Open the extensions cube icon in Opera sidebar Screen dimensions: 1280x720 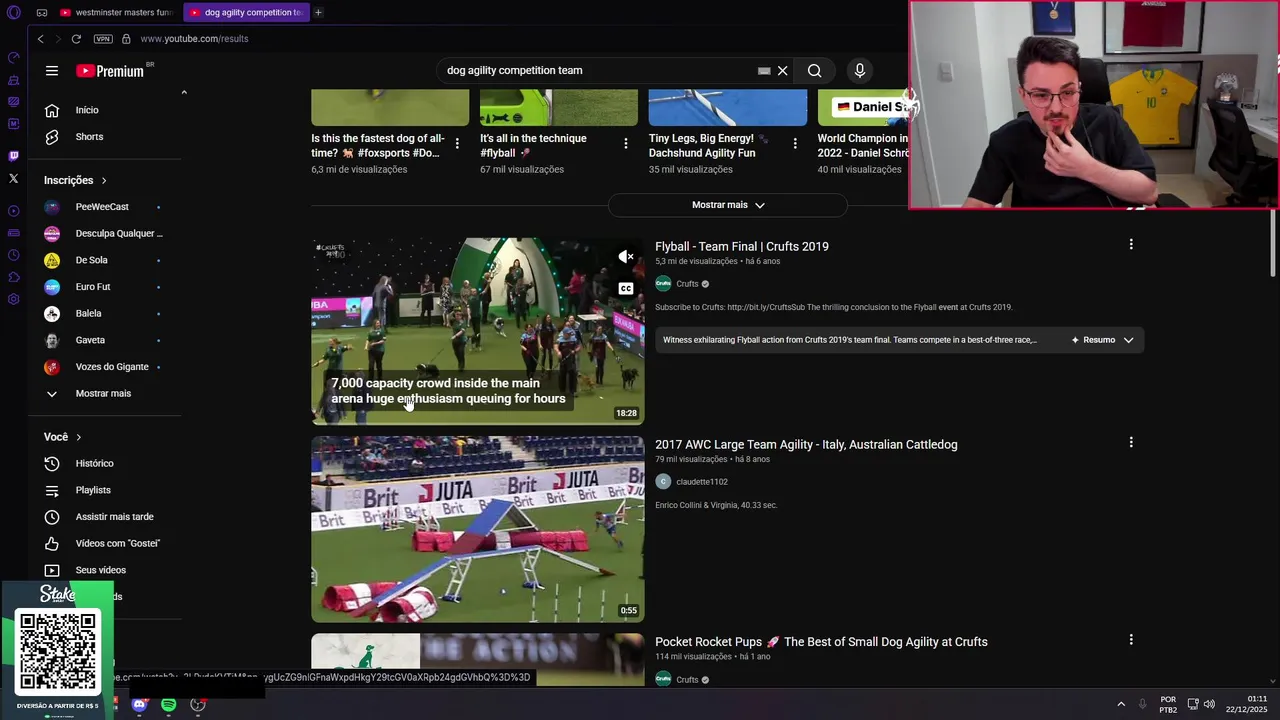(x=13, y=277)
